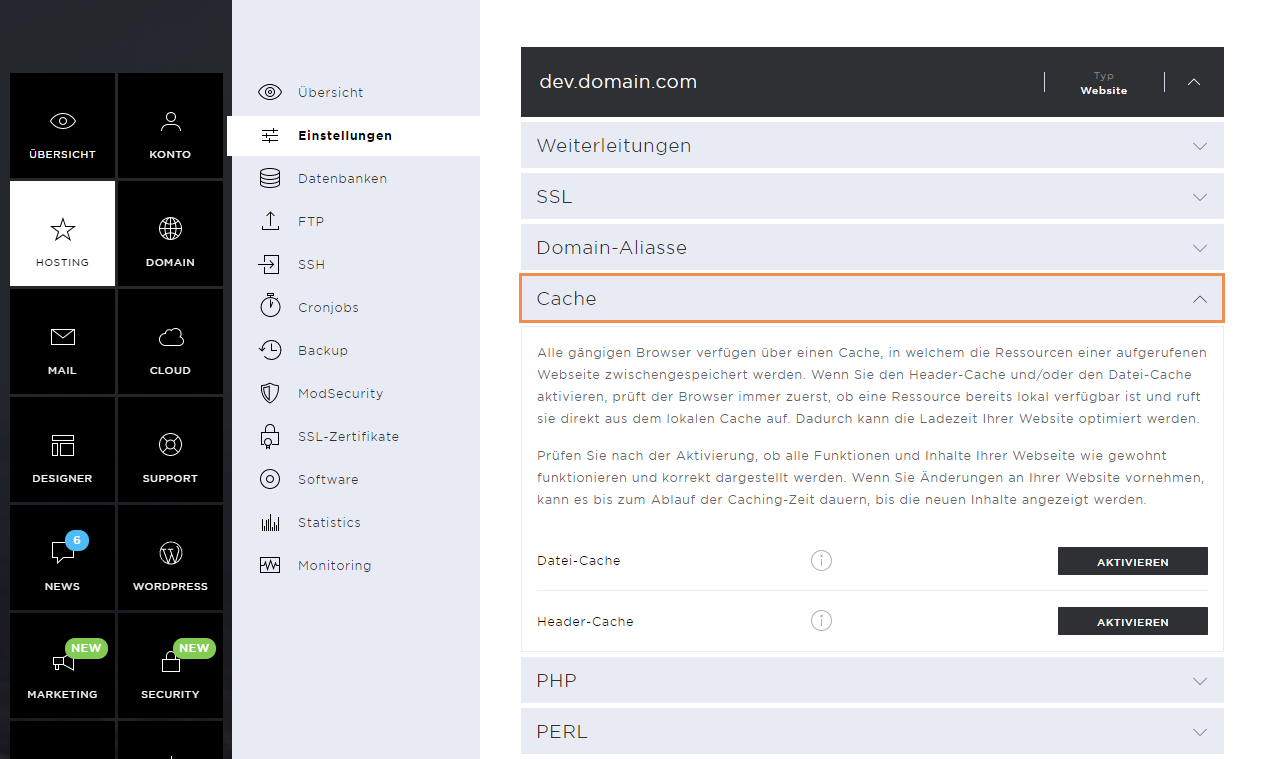This screenshot has height=759, width=1265.
Task: Click the Header-Cache label
Action: (x=585, y=621)
